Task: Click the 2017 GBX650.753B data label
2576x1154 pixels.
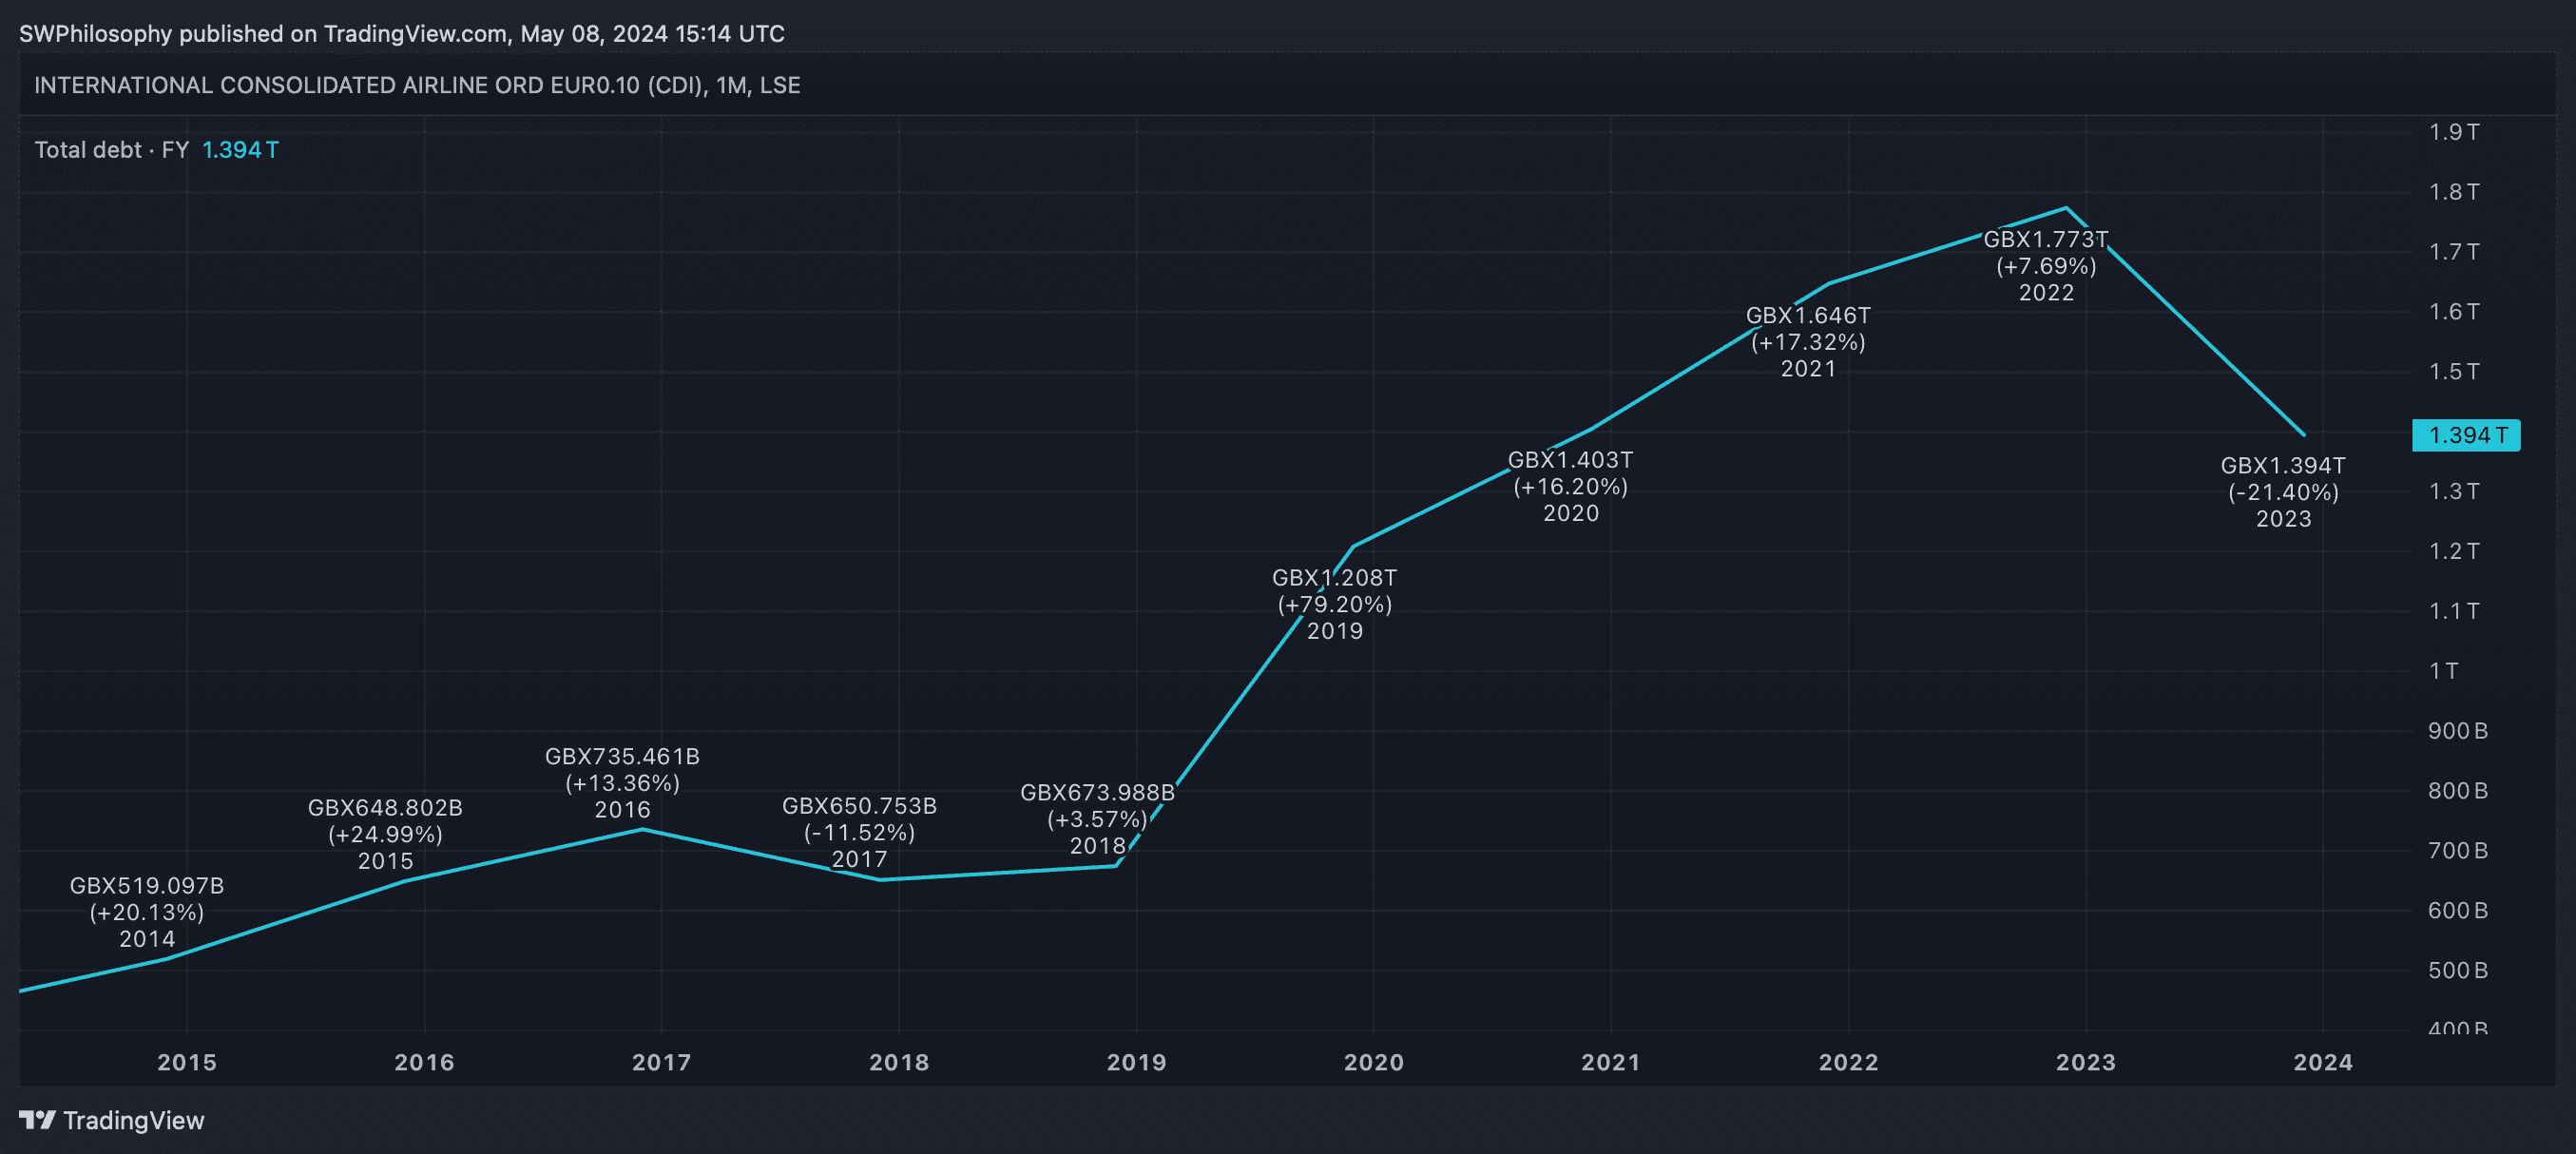Action: coord(859,832)
